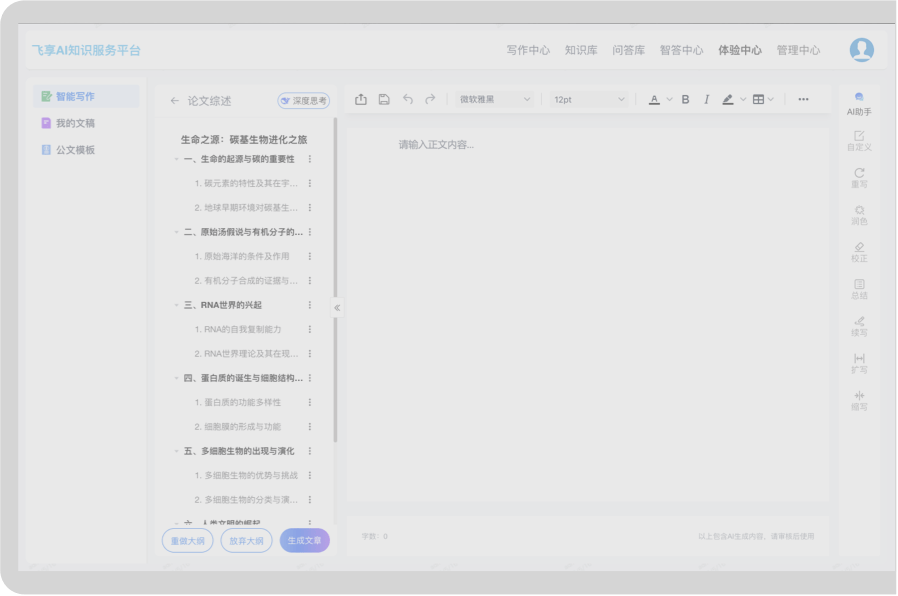
Task: Open the AI助手 panel
Action: (x=859, y=104)
